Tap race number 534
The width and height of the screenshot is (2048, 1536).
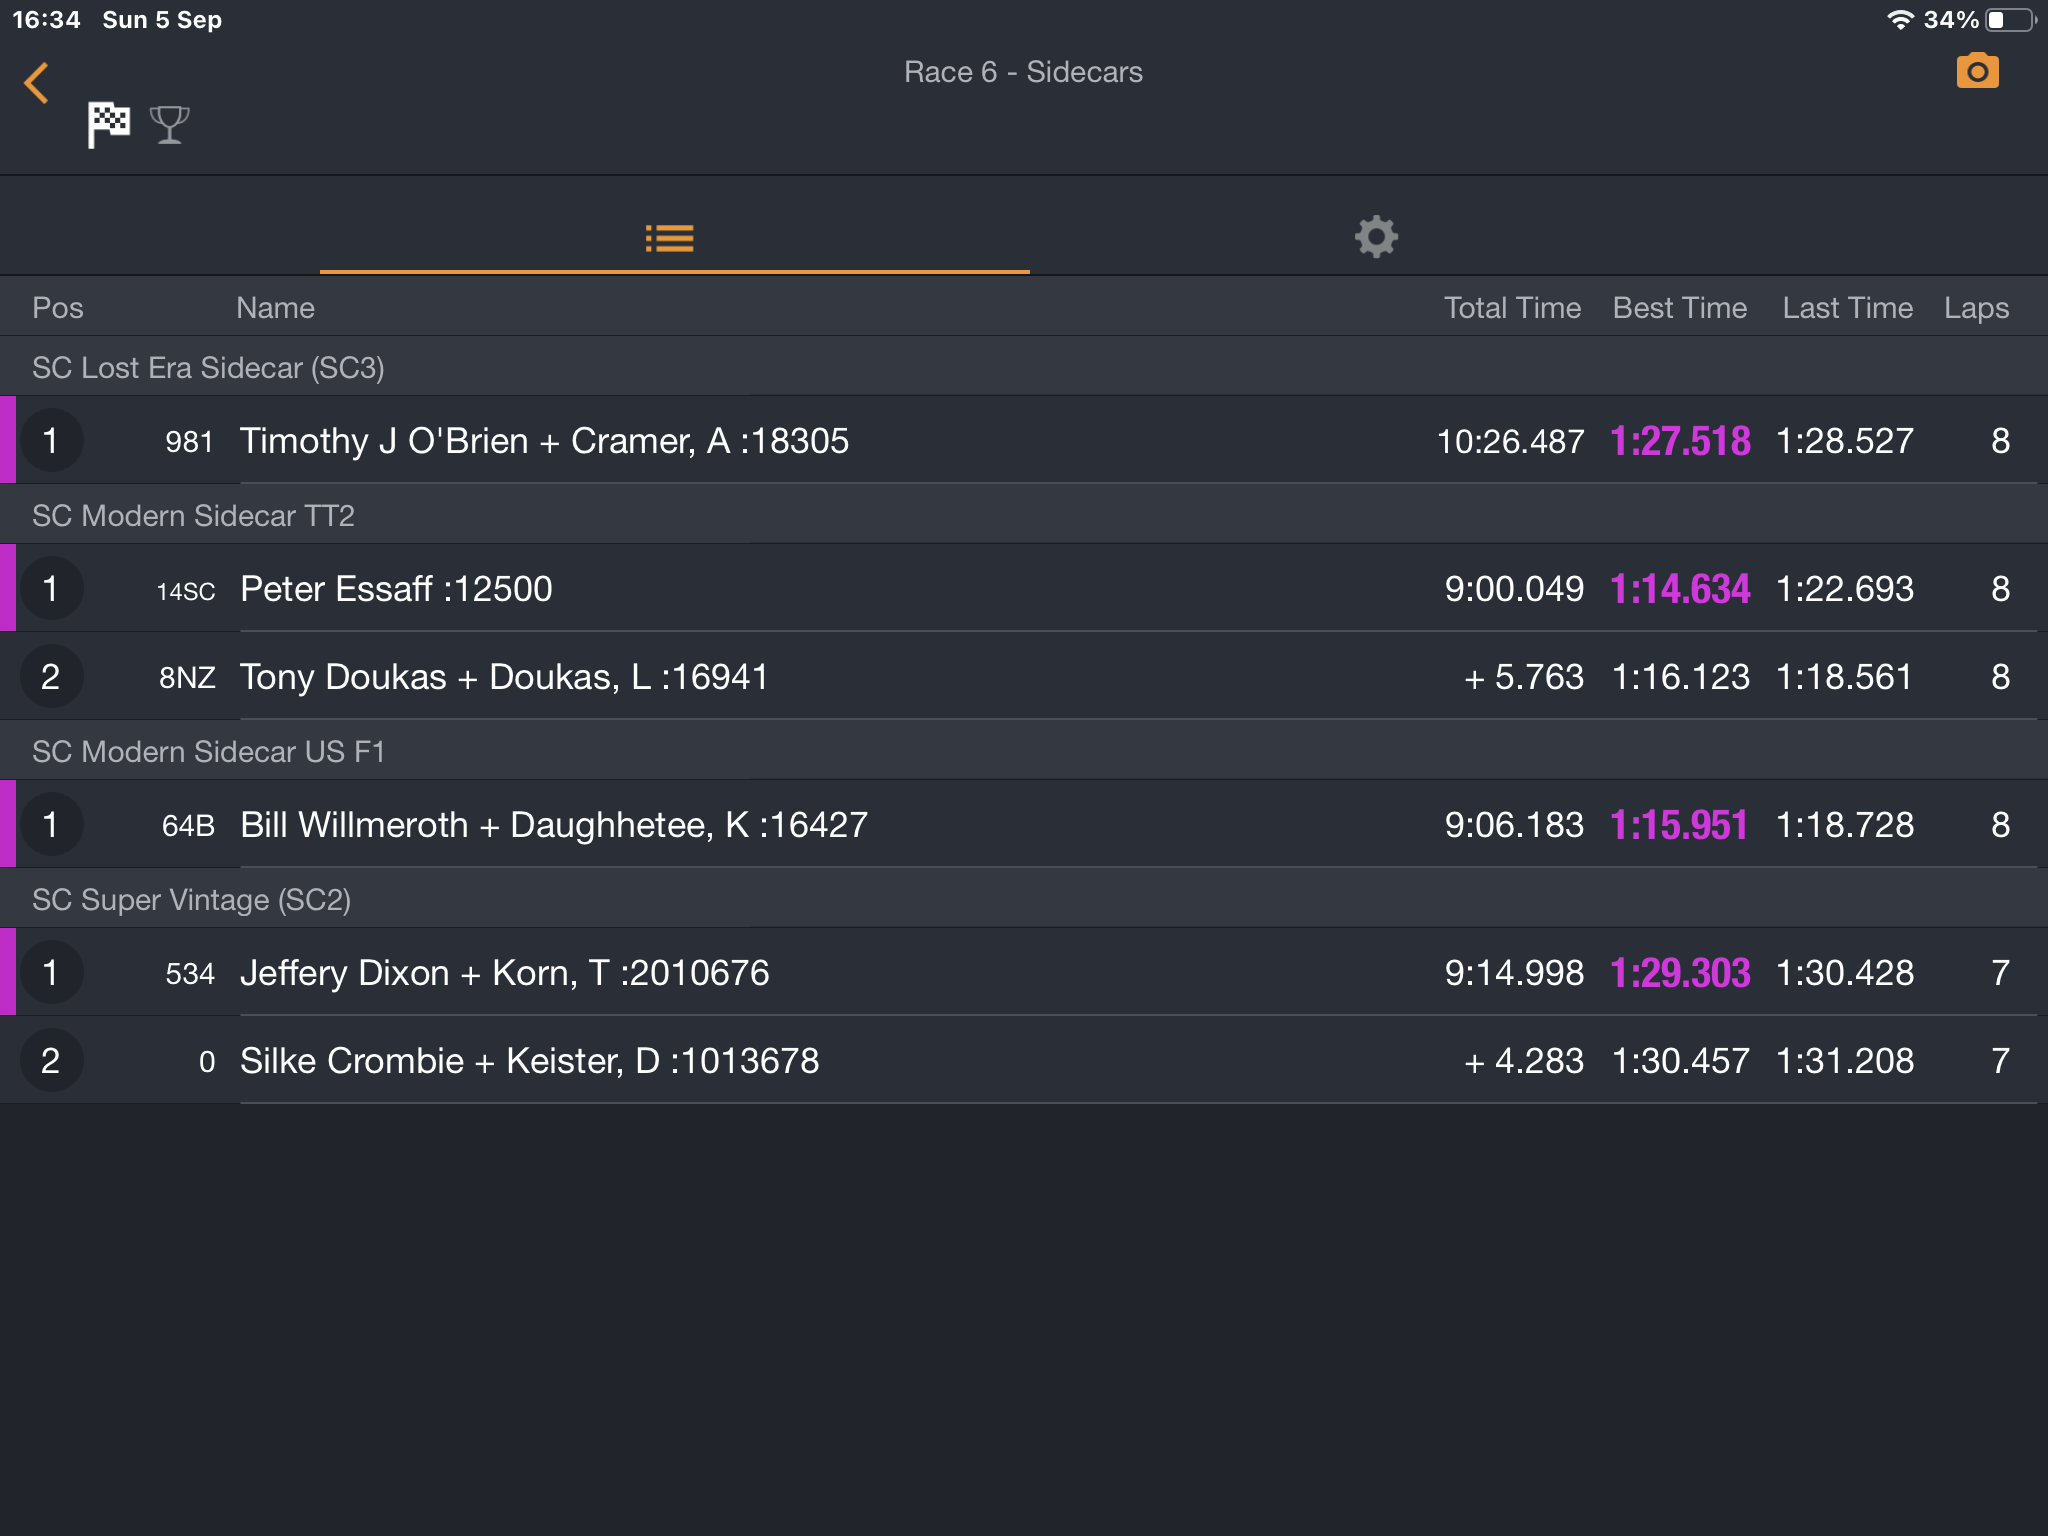[x=190, y=974]
